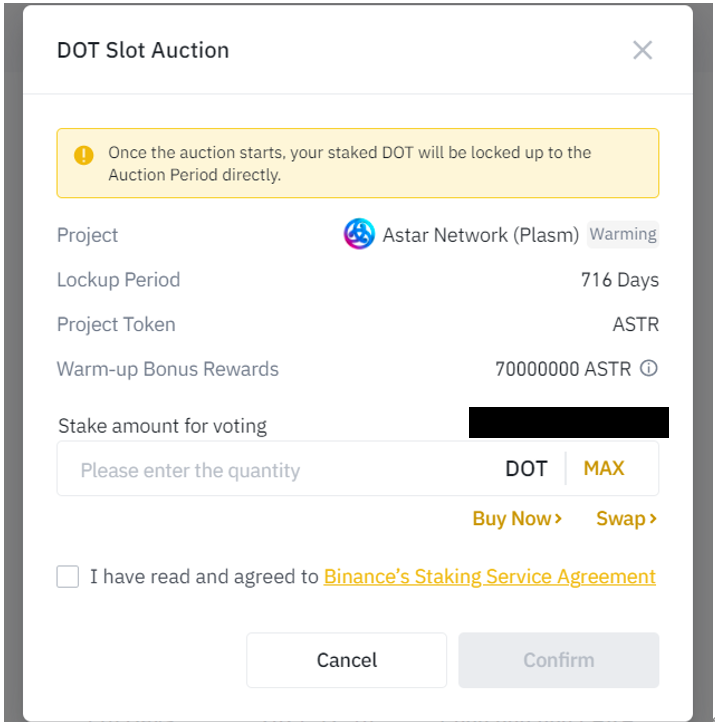
Task: Select MAX stake amount
Action: coord(604,469)
